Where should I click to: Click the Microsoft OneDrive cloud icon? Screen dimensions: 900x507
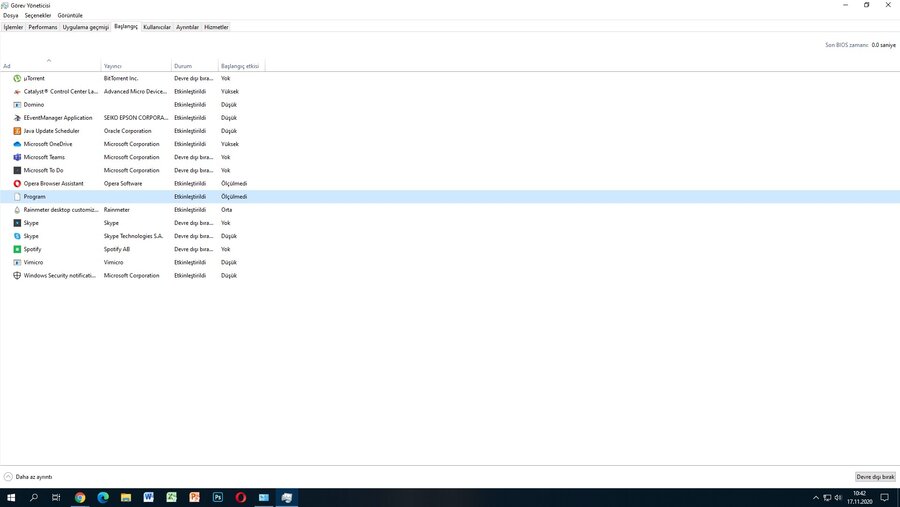pos(17,144)
